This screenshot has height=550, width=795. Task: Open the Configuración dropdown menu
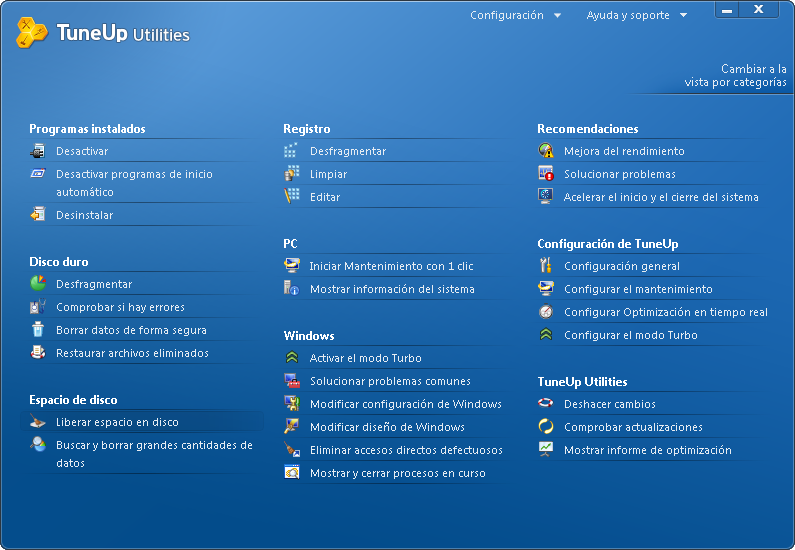click(515, 15)
